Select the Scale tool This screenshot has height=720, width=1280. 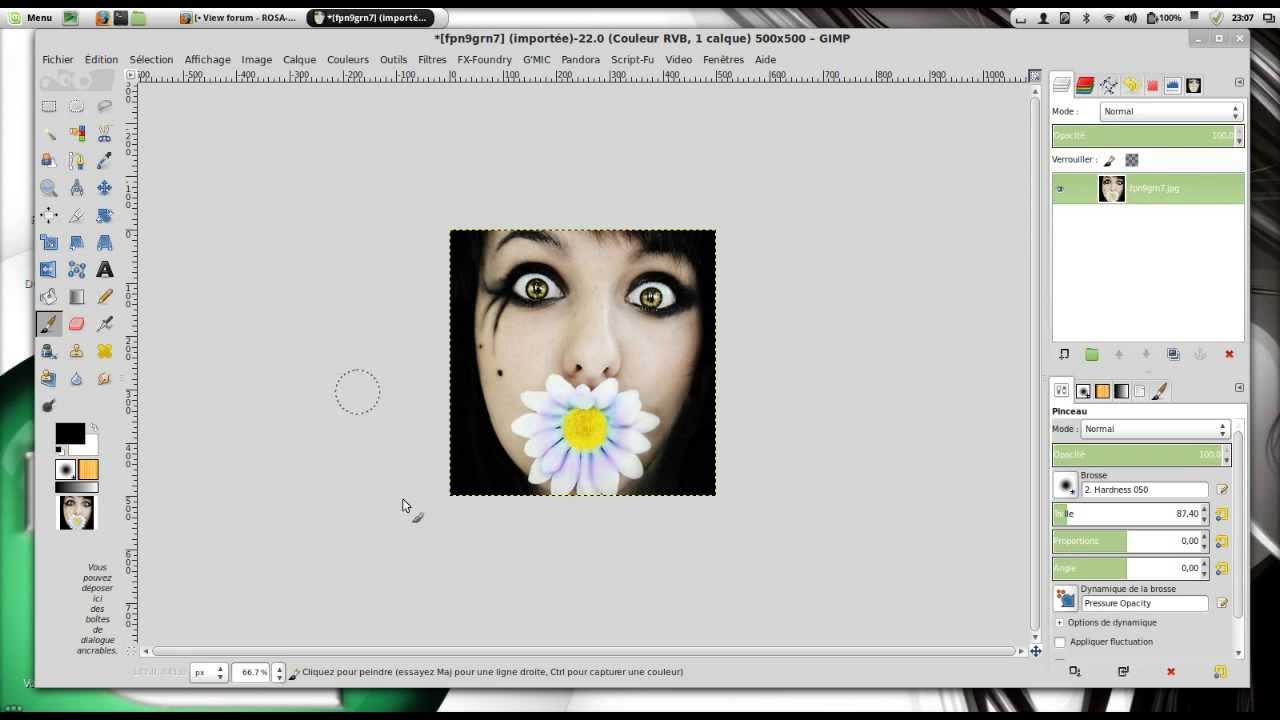(x=48, y=242)
